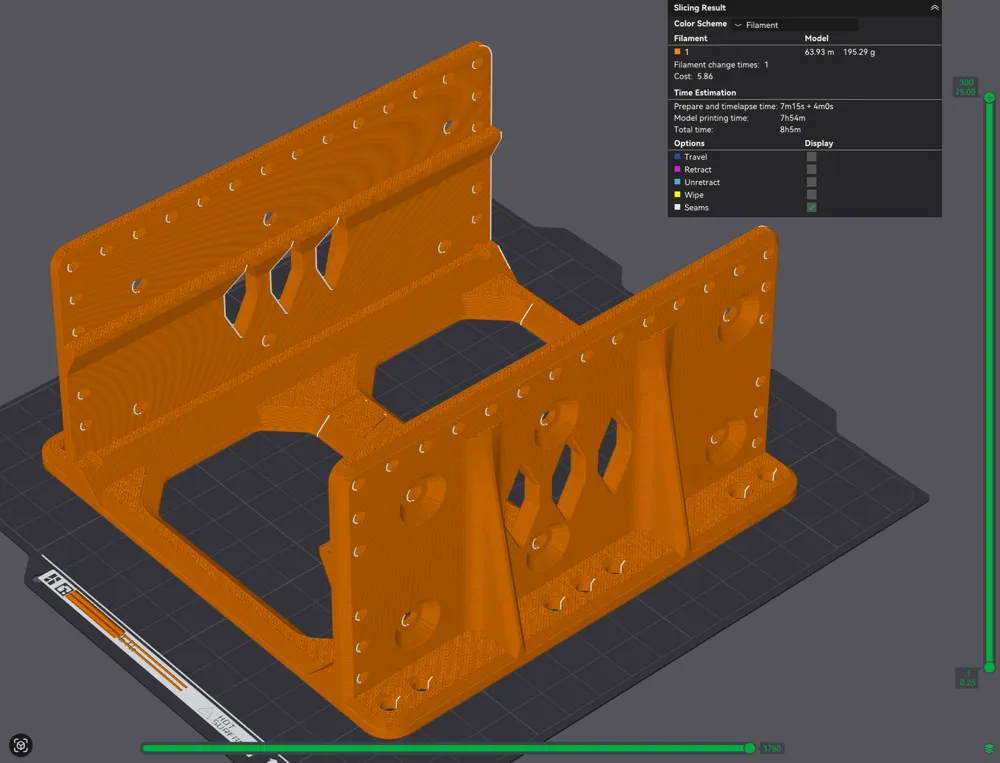This screenshot has width=1000, height=763.
Task: Click the yellow Wipe color icon
Action: pyautogui.click(x=677, y=195)
